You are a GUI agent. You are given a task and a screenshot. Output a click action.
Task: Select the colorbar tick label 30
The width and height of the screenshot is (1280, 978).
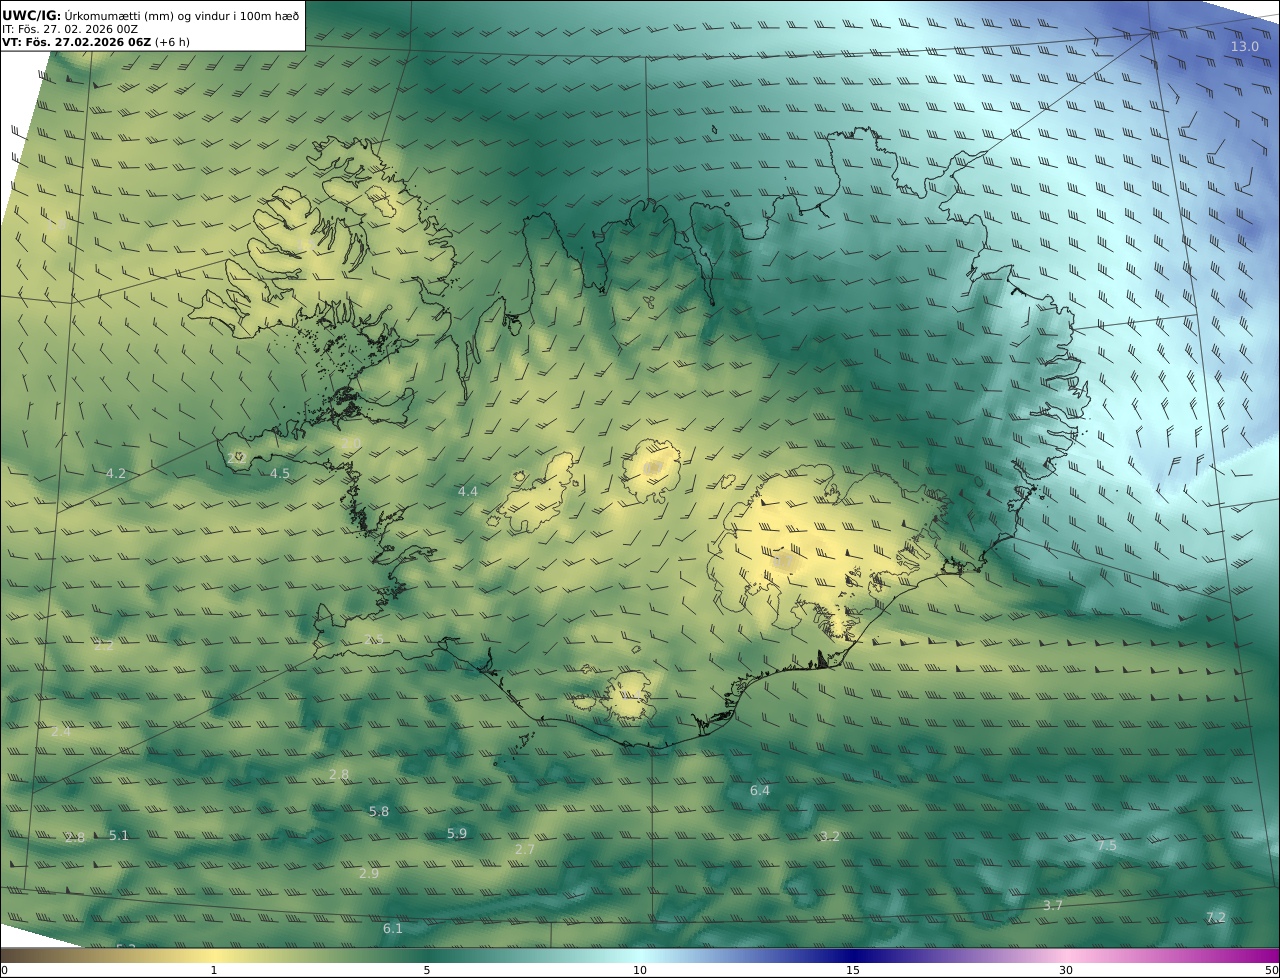[x=1066, y=970]
